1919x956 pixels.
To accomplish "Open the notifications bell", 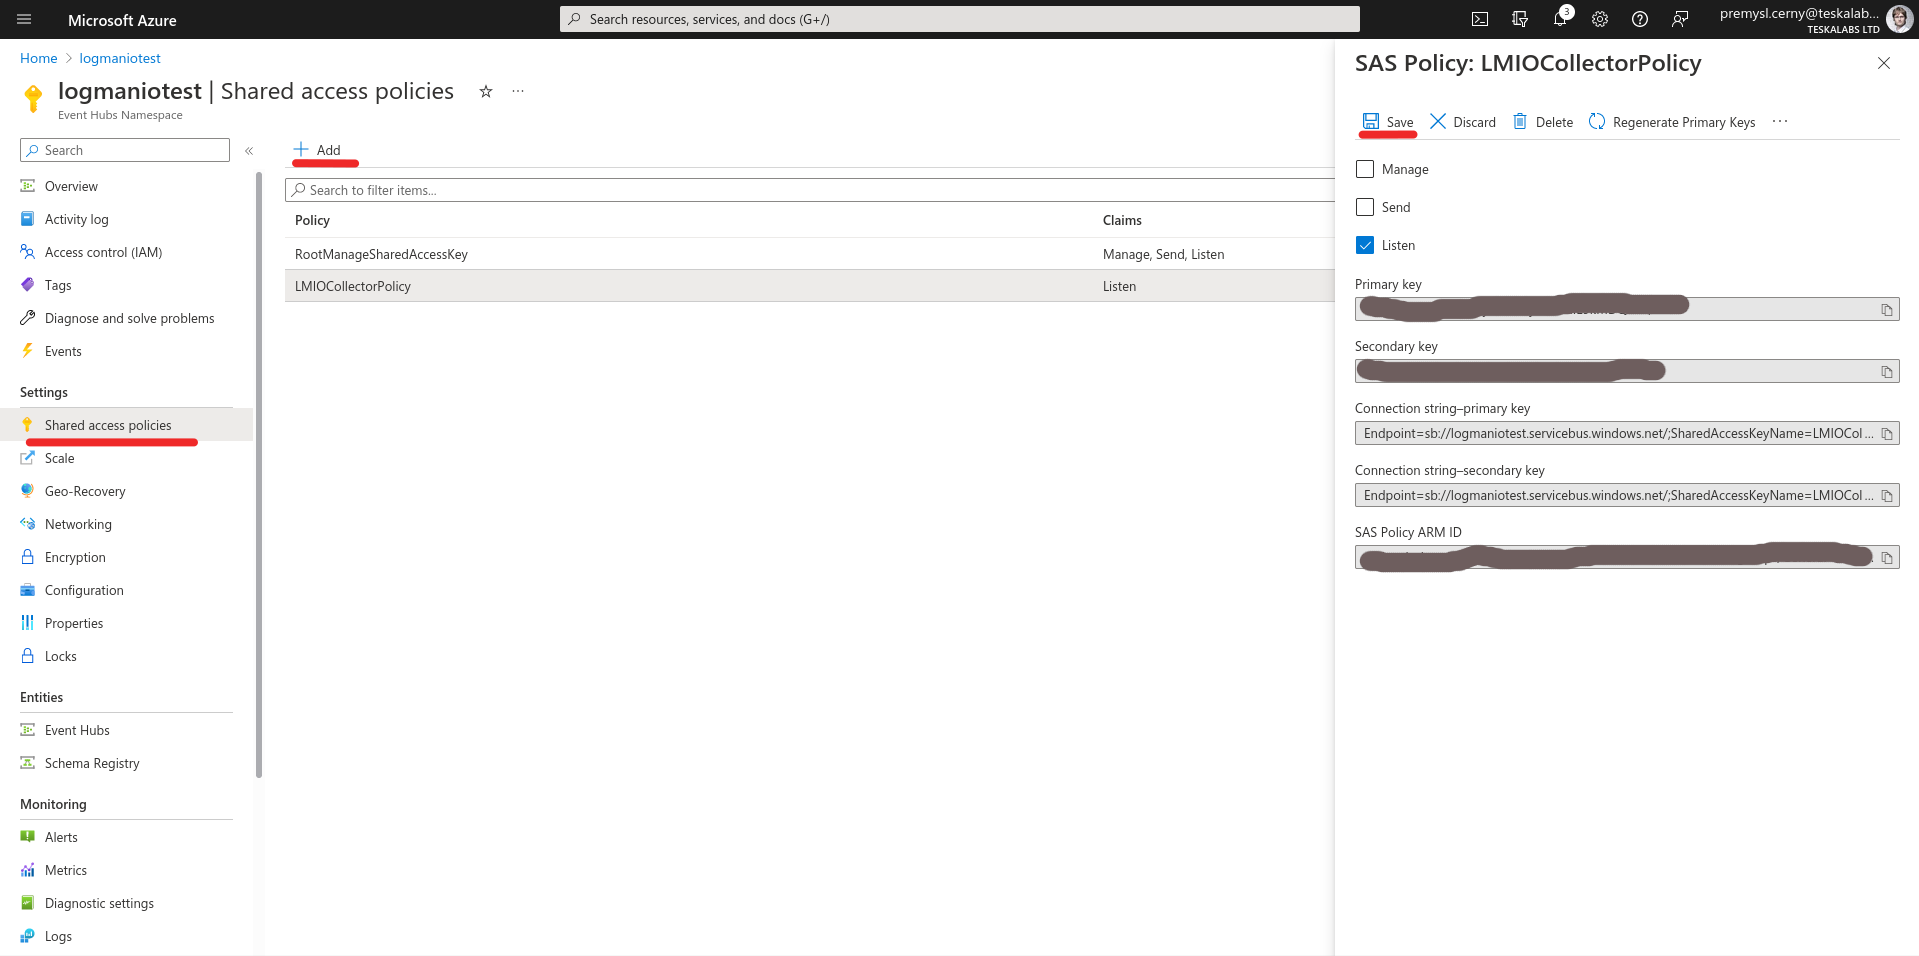I will (1560, 19).
